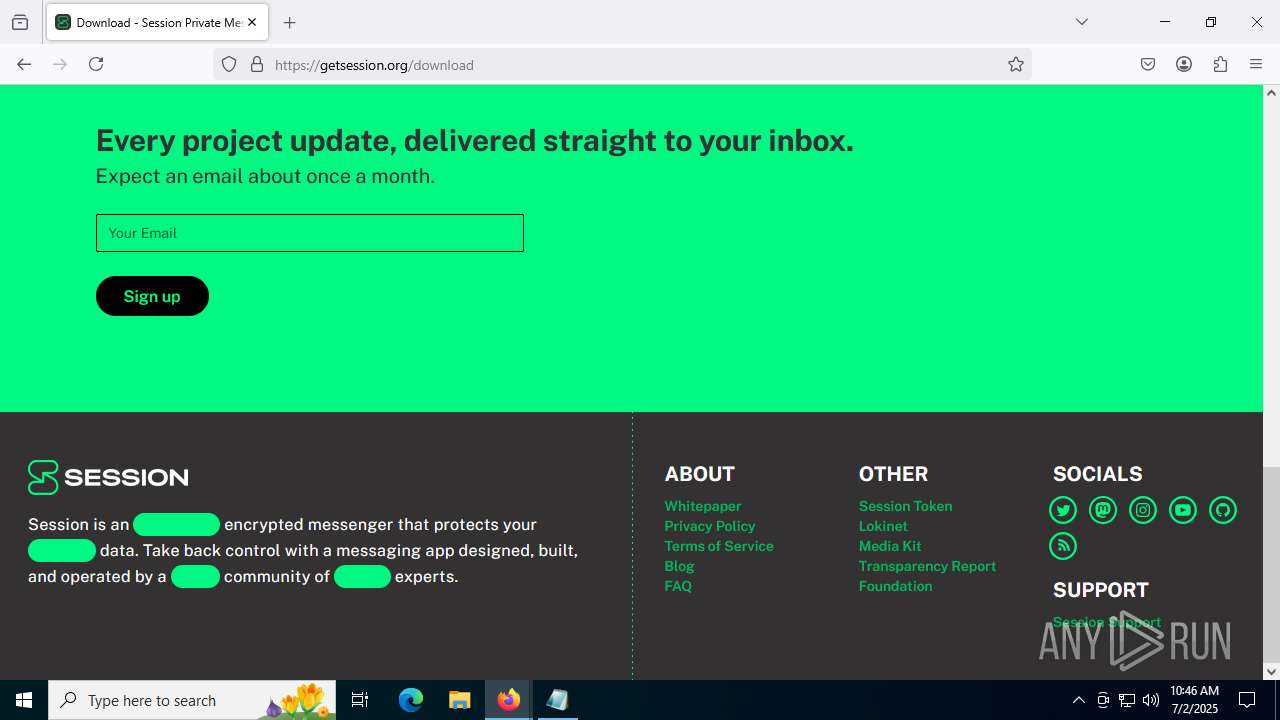Open the YouTube social icon

[1183, 510]
